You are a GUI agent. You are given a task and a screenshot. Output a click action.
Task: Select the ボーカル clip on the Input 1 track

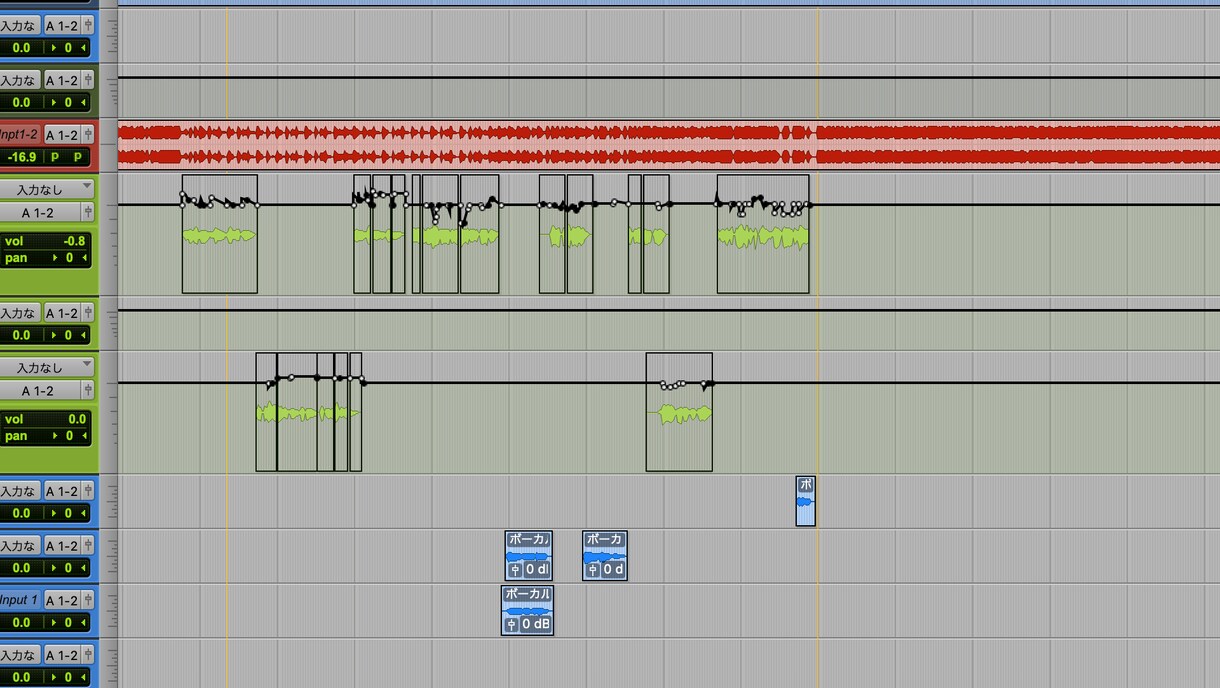tap(527, 610)
